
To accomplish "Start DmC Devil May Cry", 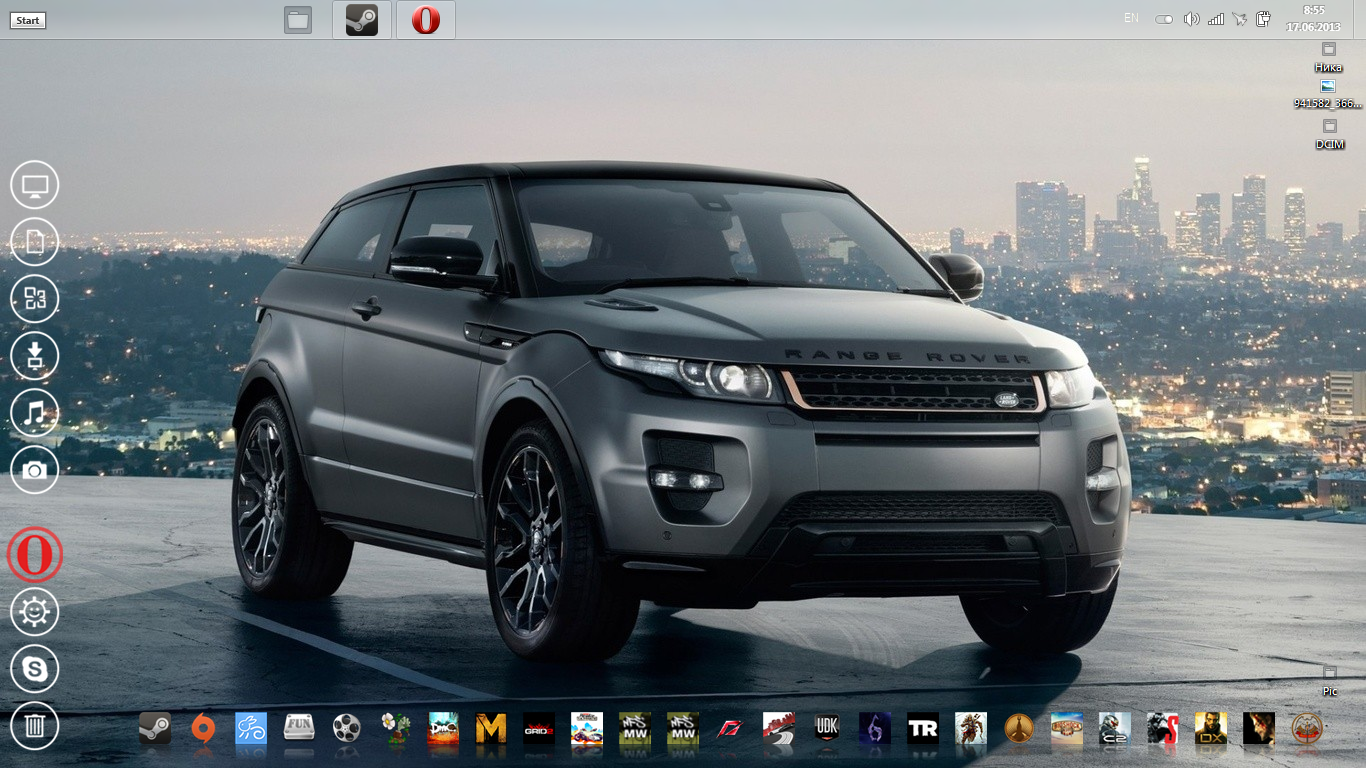I will point(443,728).
